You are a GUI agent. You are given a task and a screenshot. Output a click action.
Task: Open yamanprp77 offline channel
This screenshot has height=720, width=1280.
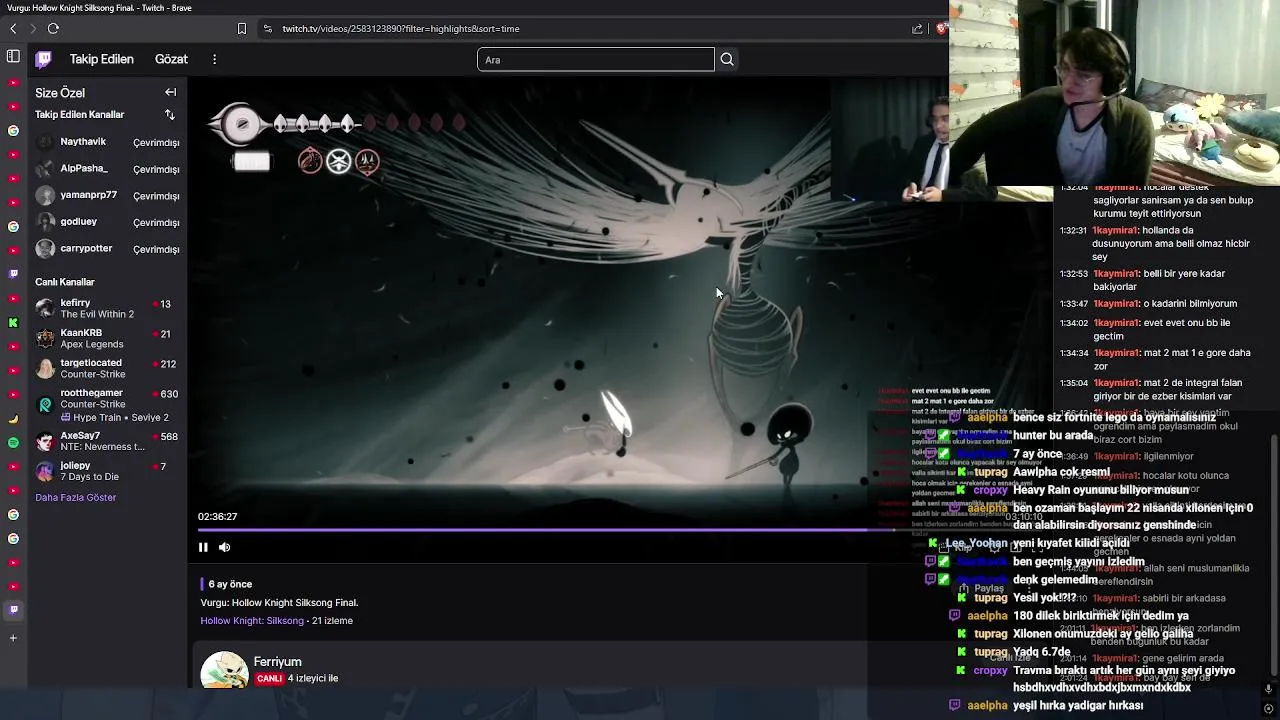(107, 196)
